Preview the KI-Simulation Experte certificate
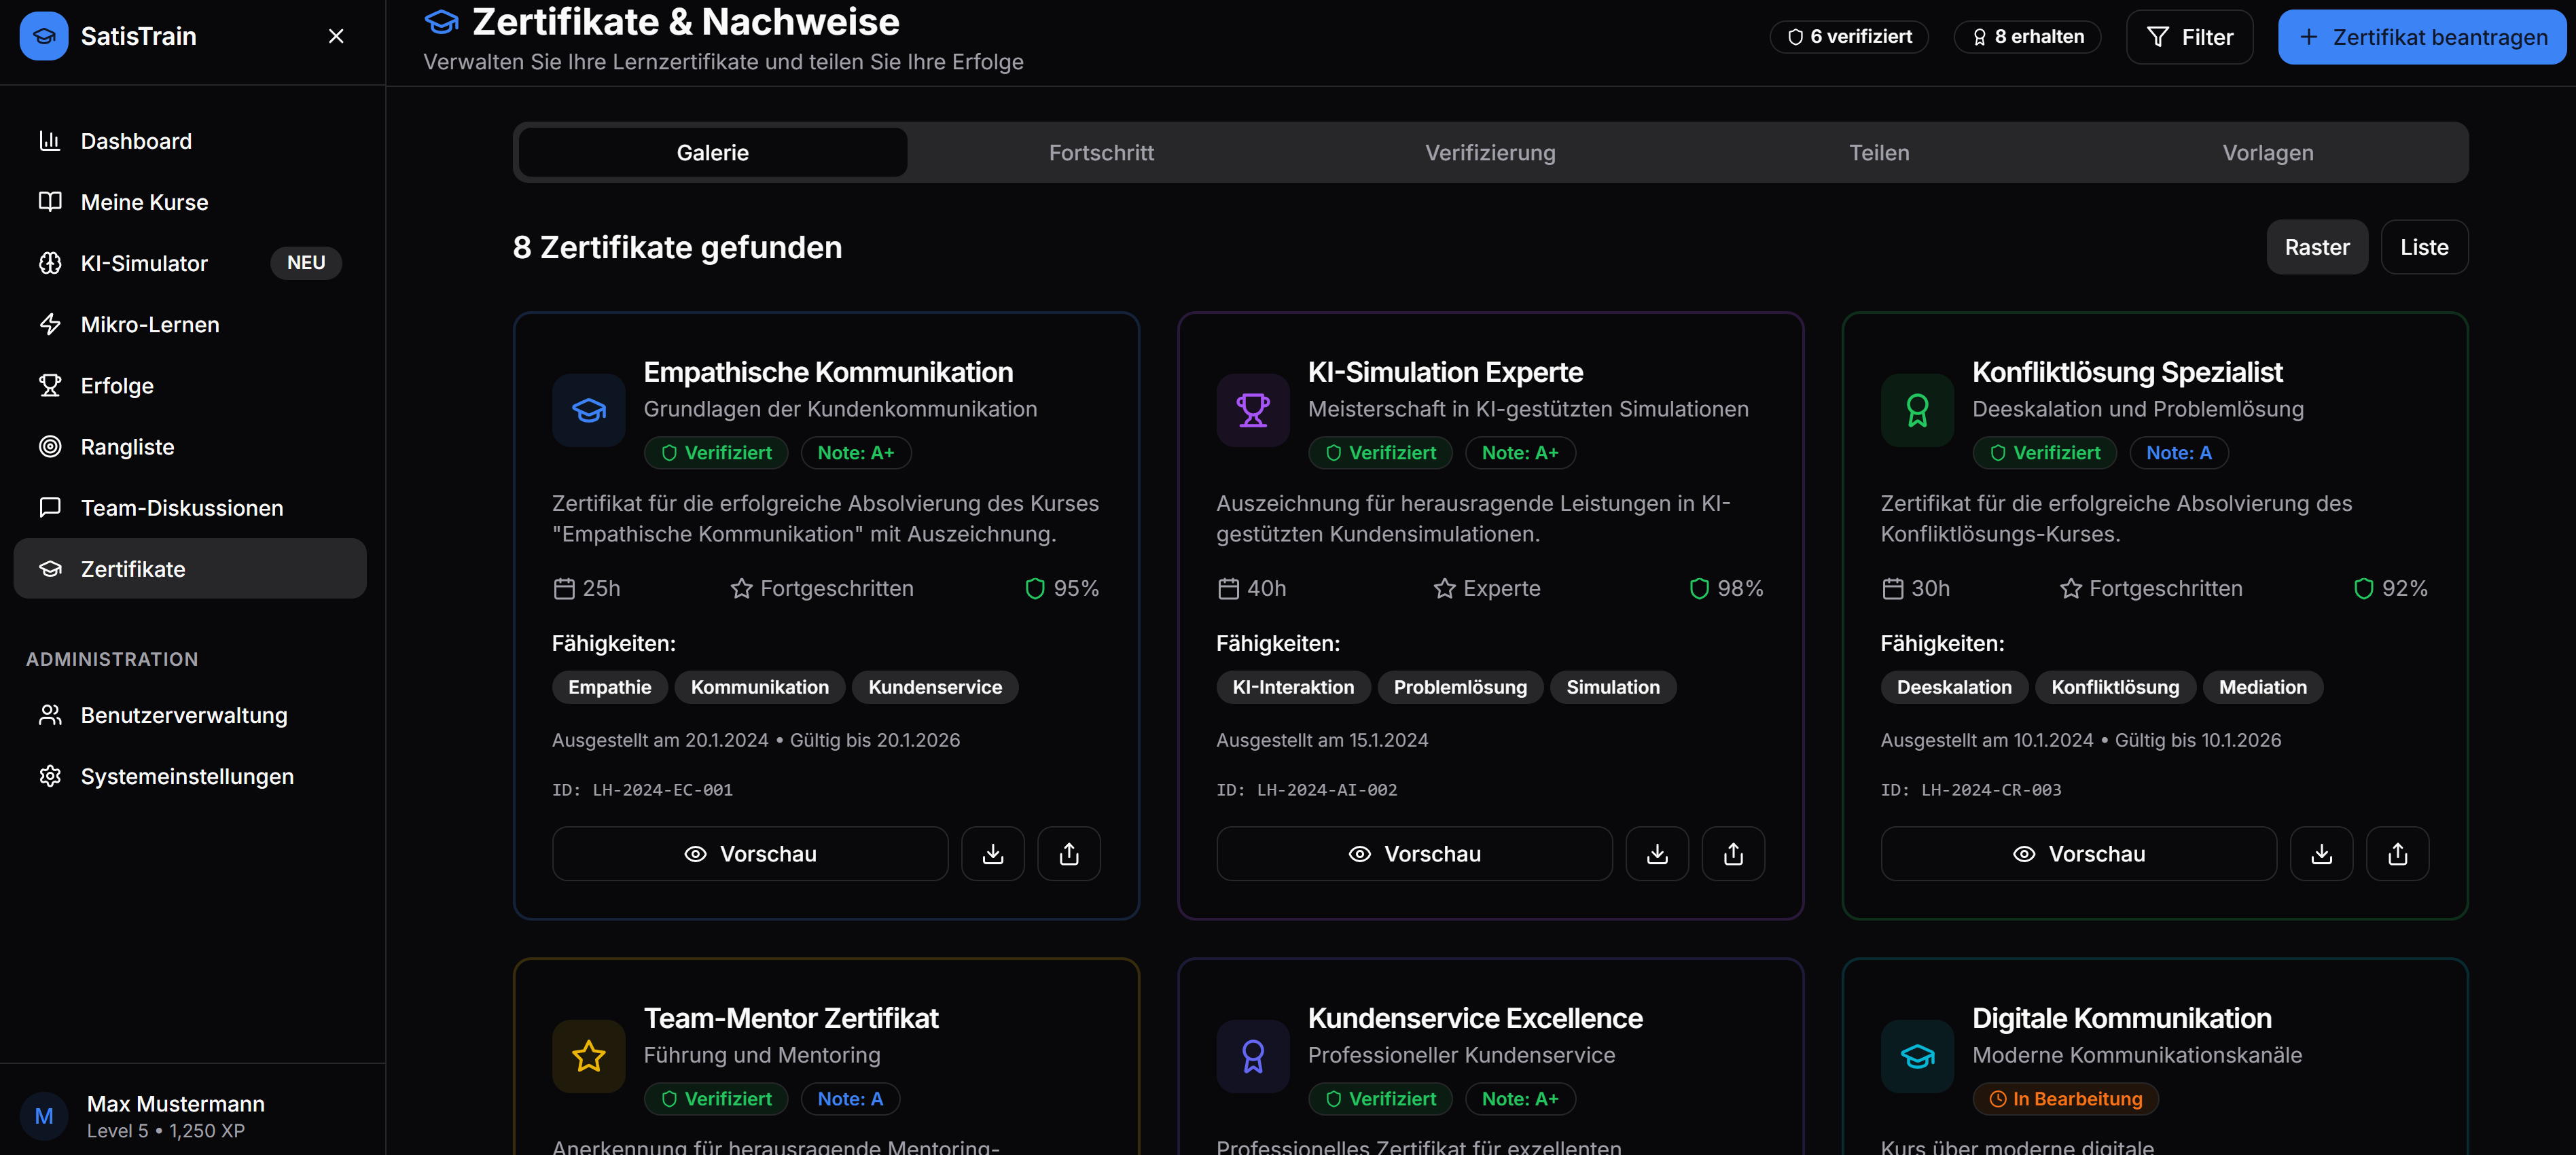Screen dimensions: 2576x1155 click(x=1414, y=854)
